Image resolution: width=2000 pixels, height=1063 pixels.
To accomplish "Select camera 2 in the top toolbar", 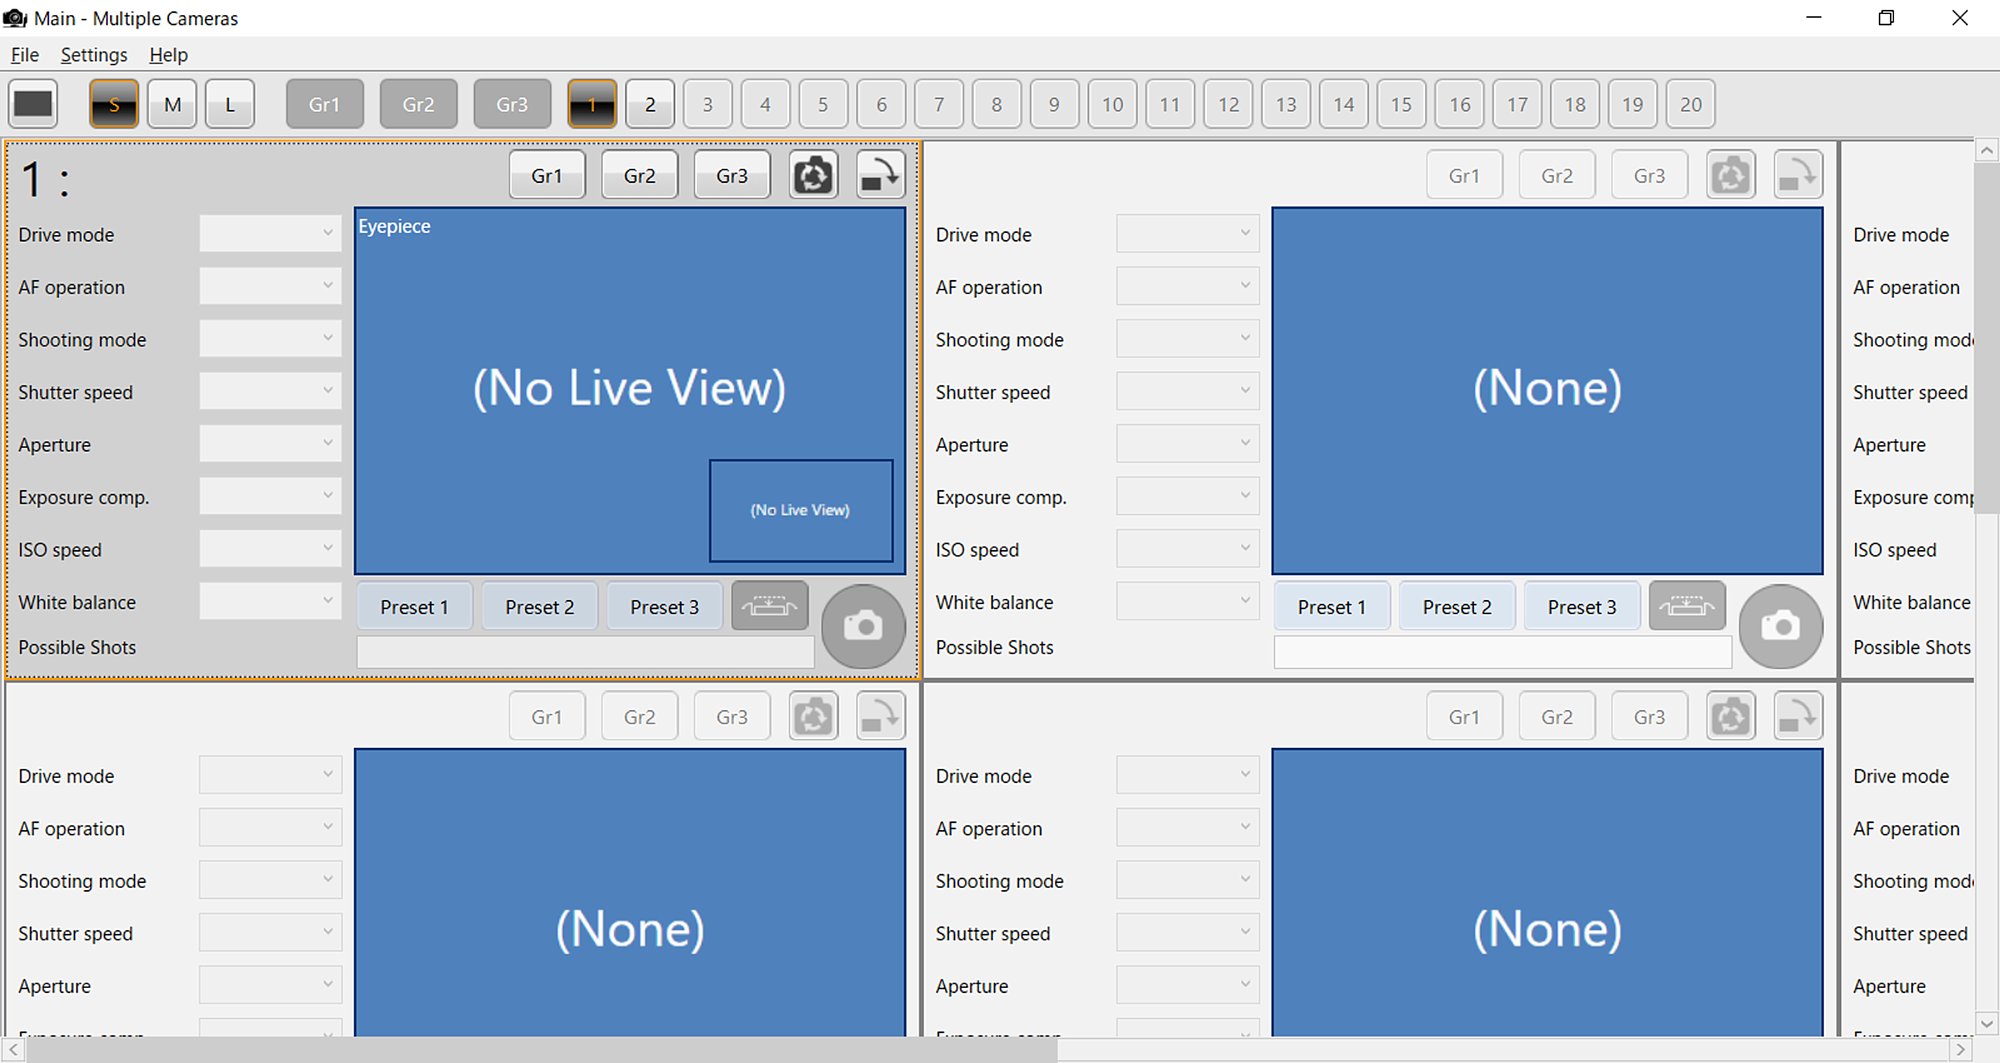I will [x=650, y=104].
